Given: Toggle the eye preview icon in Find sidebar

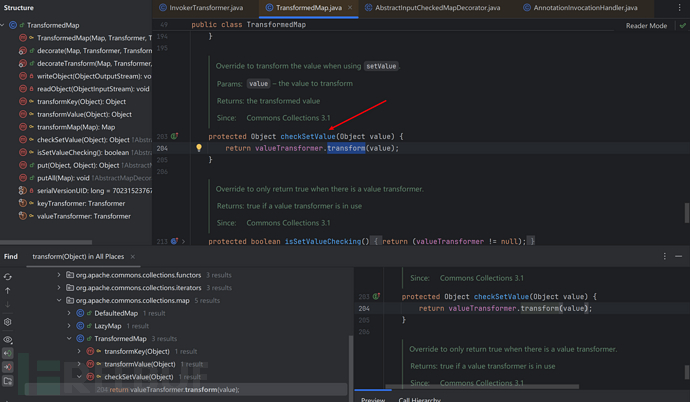Looking at the screenshot, I should click(x=8, y=339).
